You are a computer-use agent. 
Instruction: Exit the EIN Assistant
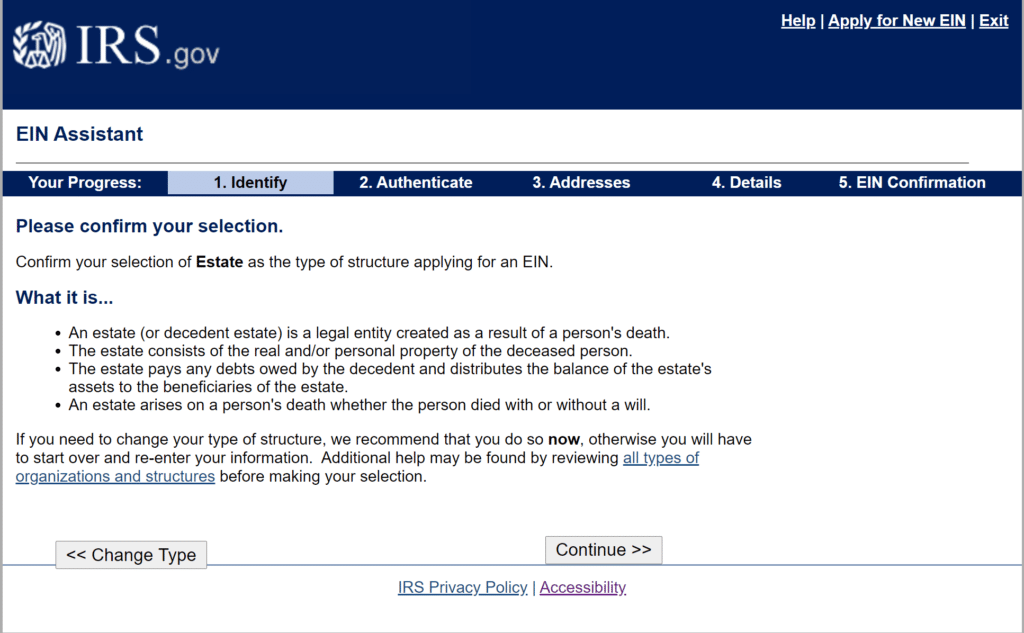click(993, 20)
